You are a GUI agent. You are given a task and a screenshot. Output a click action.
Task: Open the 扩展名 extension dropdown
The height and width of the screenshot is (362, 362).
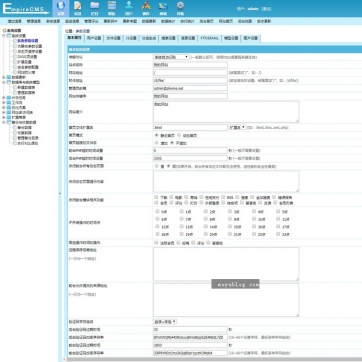click(x=238, y=127)
